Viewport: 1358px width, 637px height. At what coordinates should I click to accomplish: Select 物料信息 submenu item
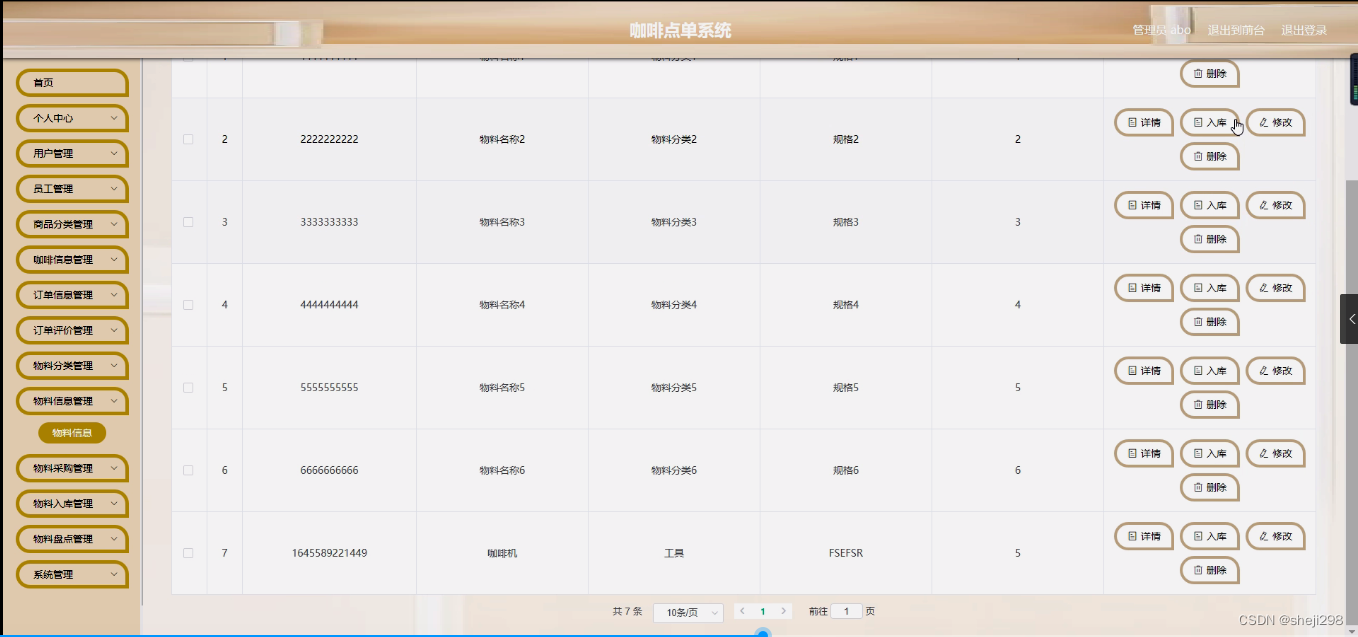pos(71,432)
